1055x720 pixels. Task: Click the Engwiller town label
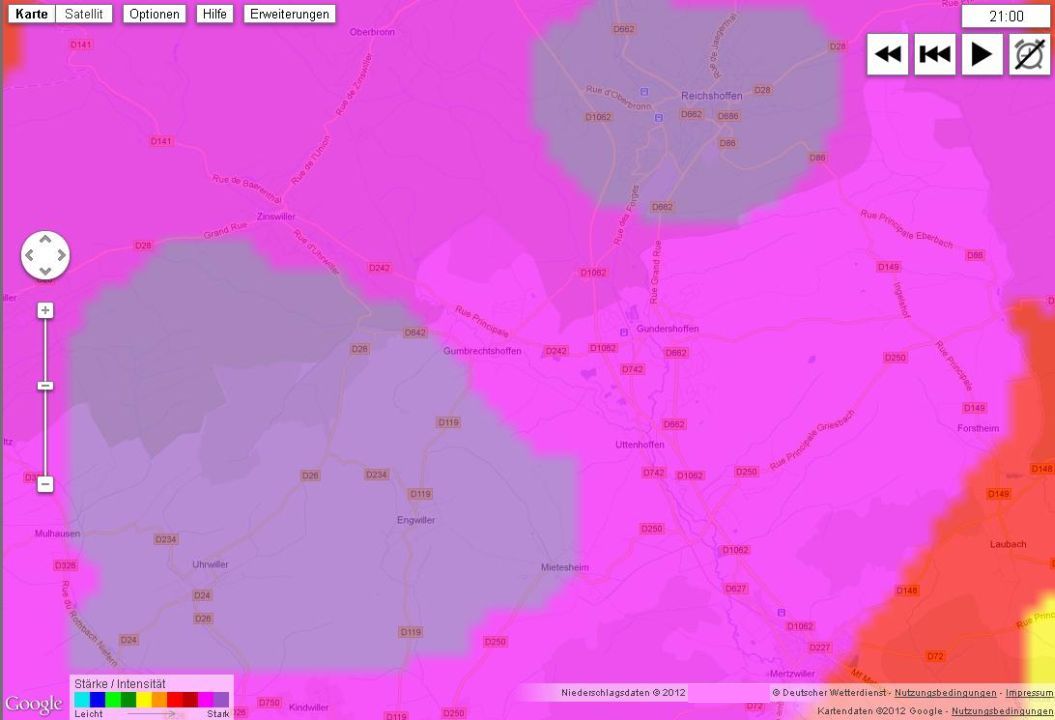(416, 519)
